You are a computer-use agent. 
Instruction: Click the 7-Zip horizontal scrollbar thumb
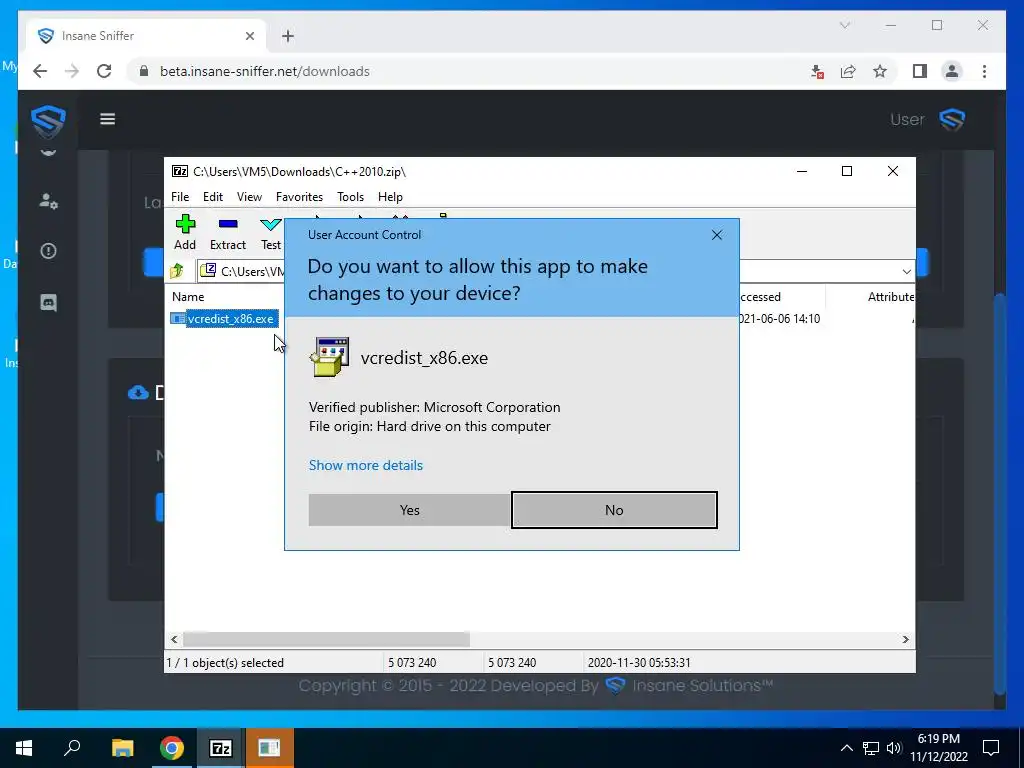pos(326,639)
